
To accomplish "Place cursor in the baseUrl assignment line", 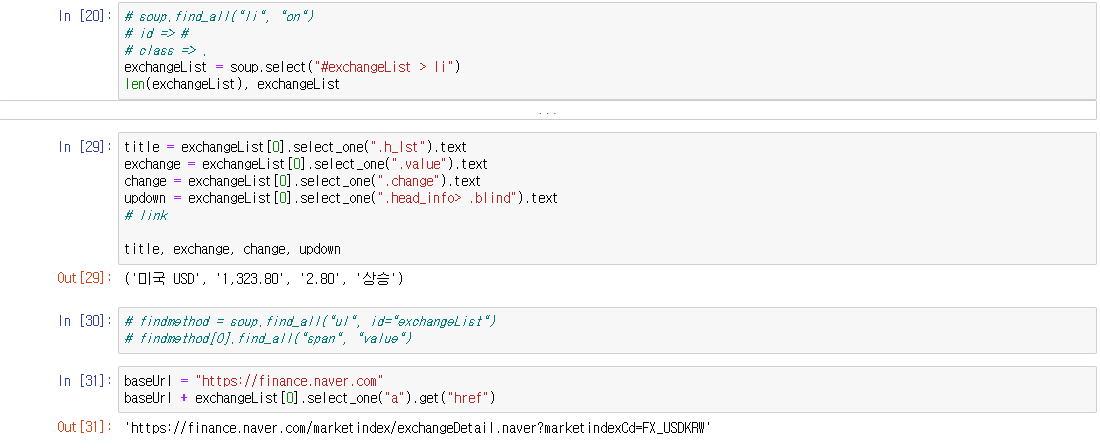I will [x=253, y=381].
